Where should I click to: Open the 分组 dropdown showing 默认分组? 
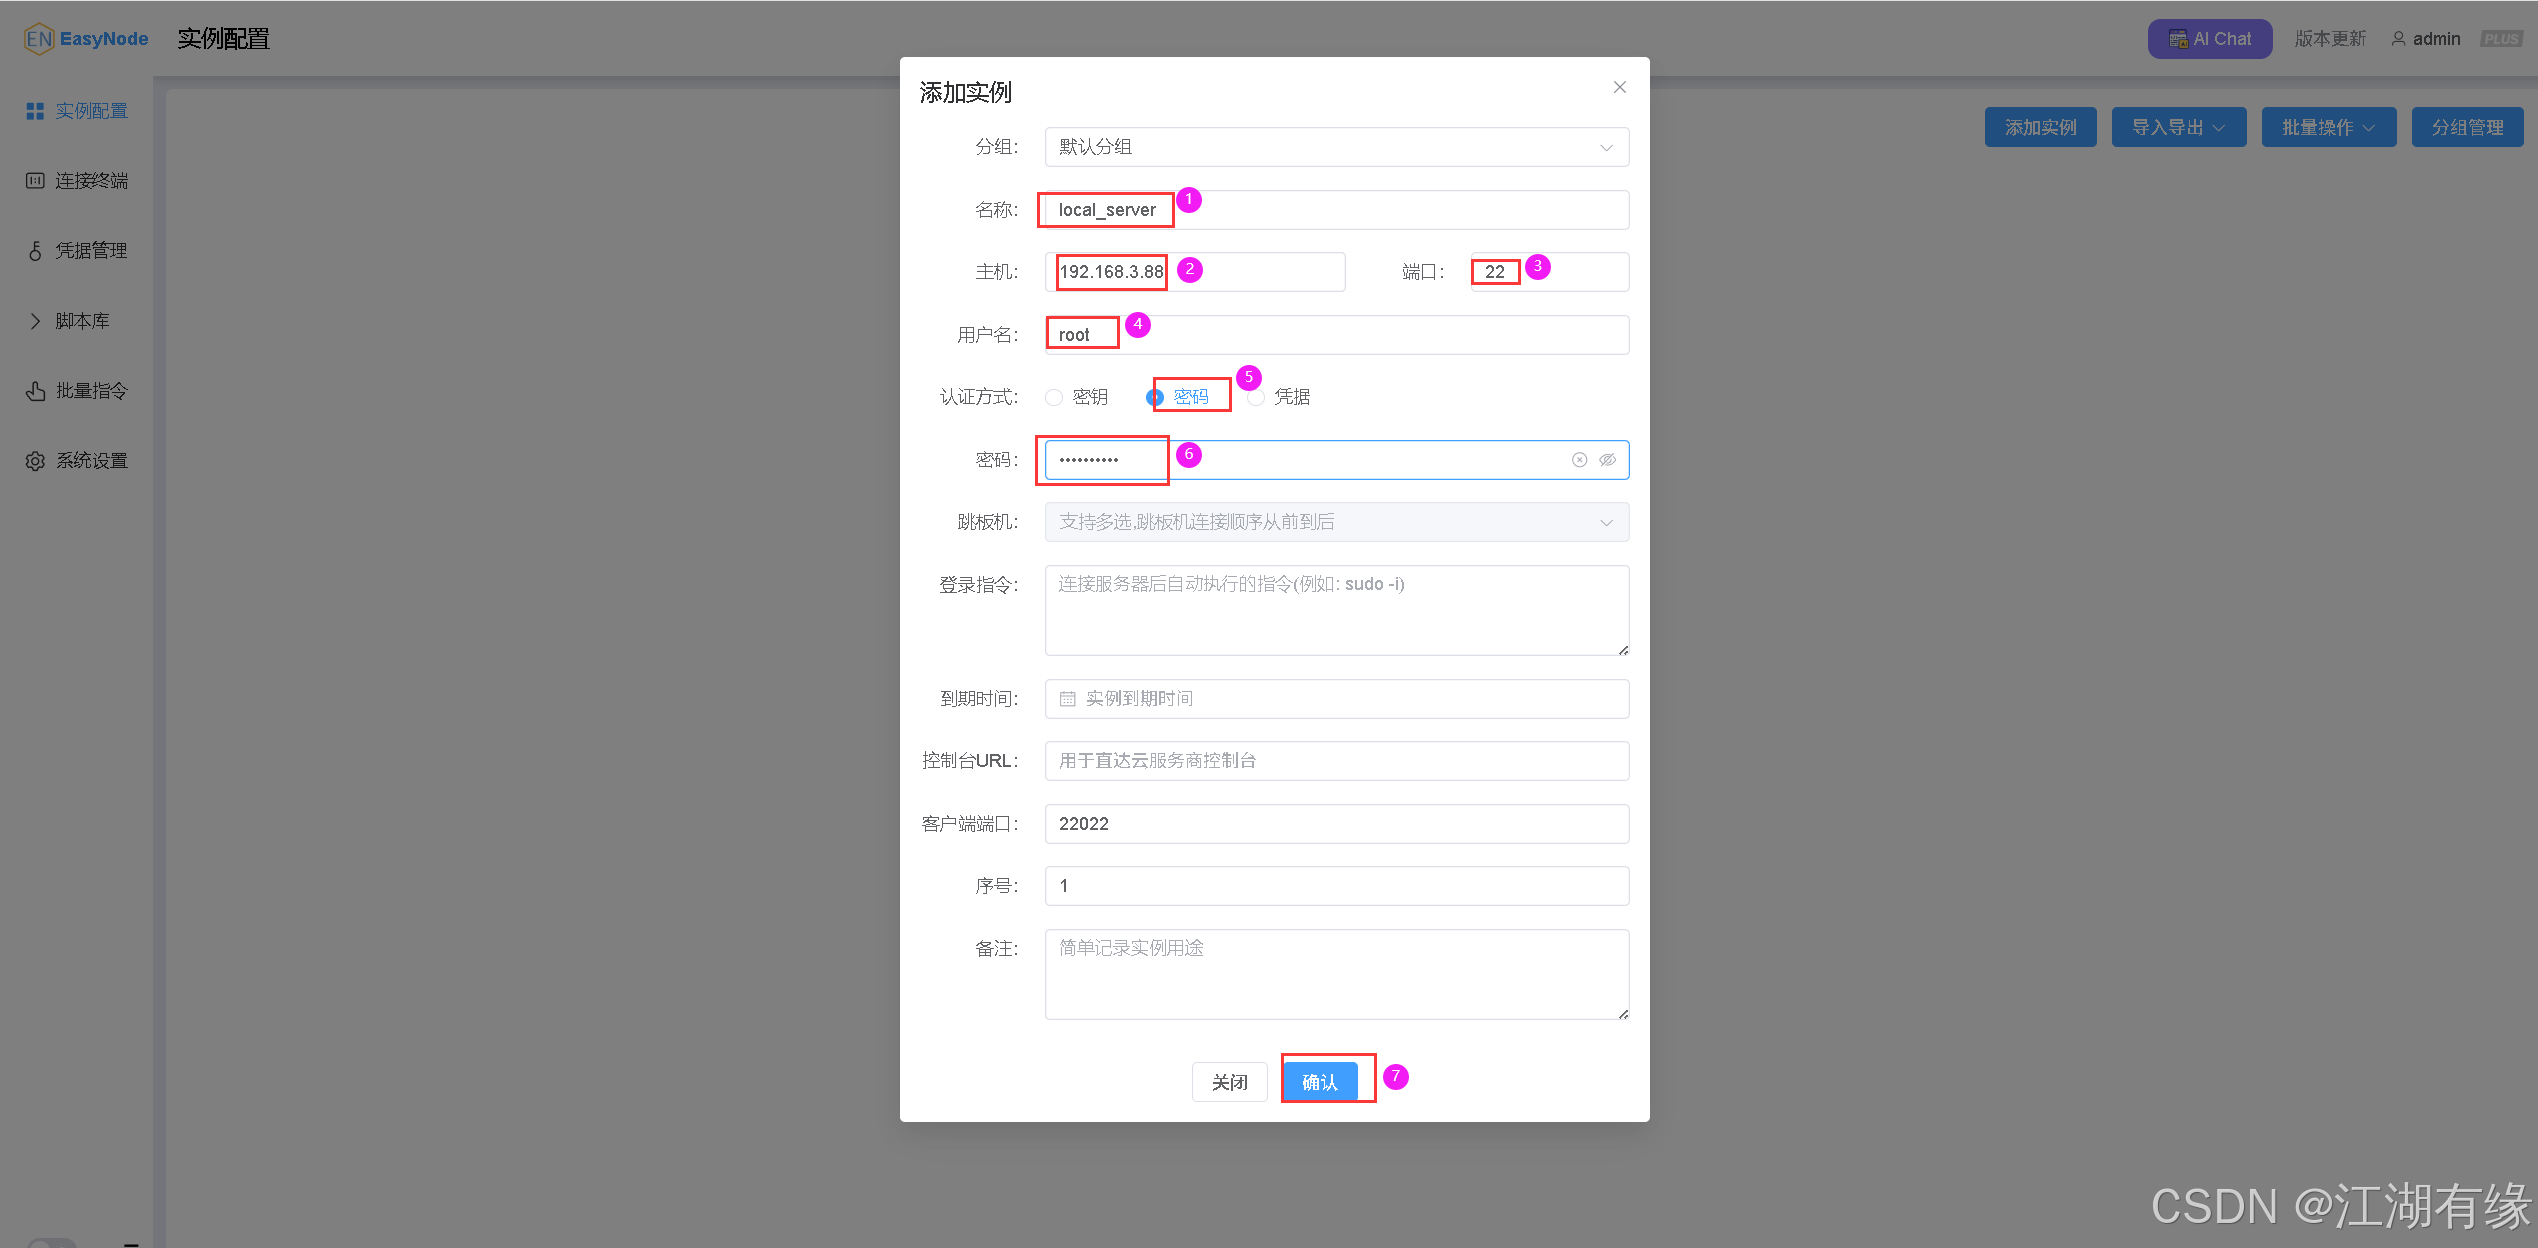tap(1336, 147)
